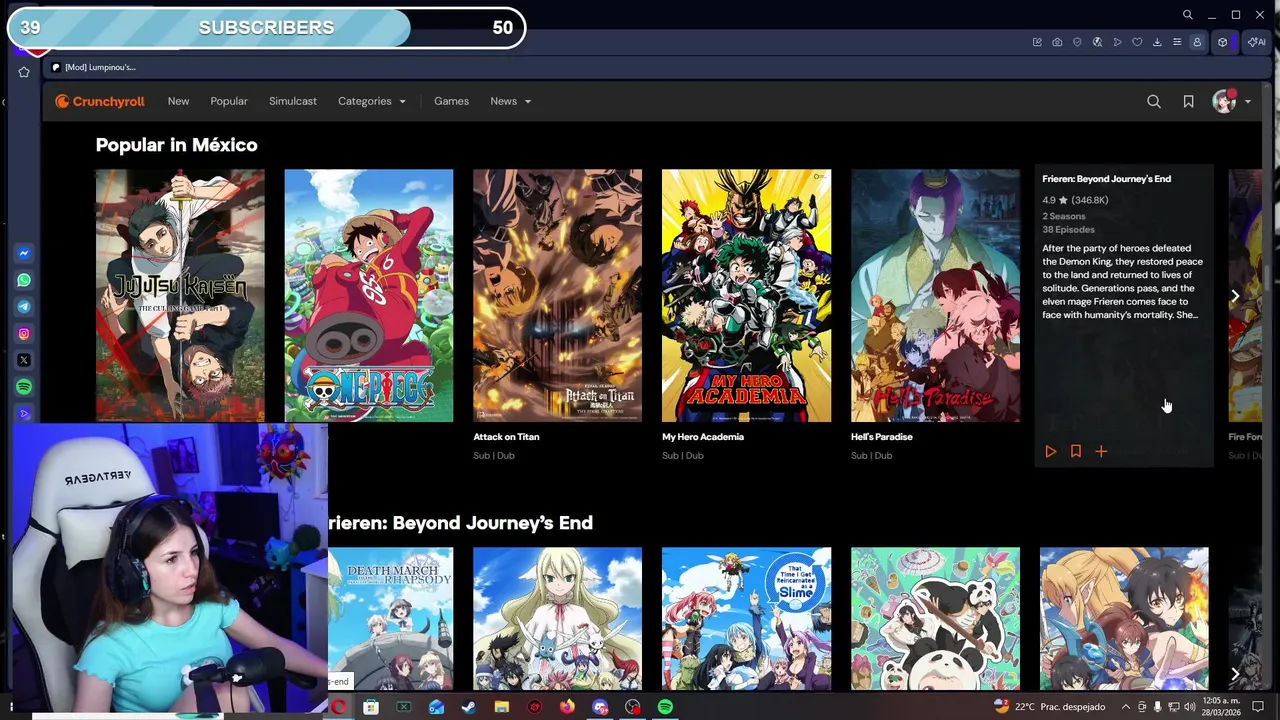Open Firefox from the Windows taskbar
This screenshot has width=1280, height=720.
[567, 708]
